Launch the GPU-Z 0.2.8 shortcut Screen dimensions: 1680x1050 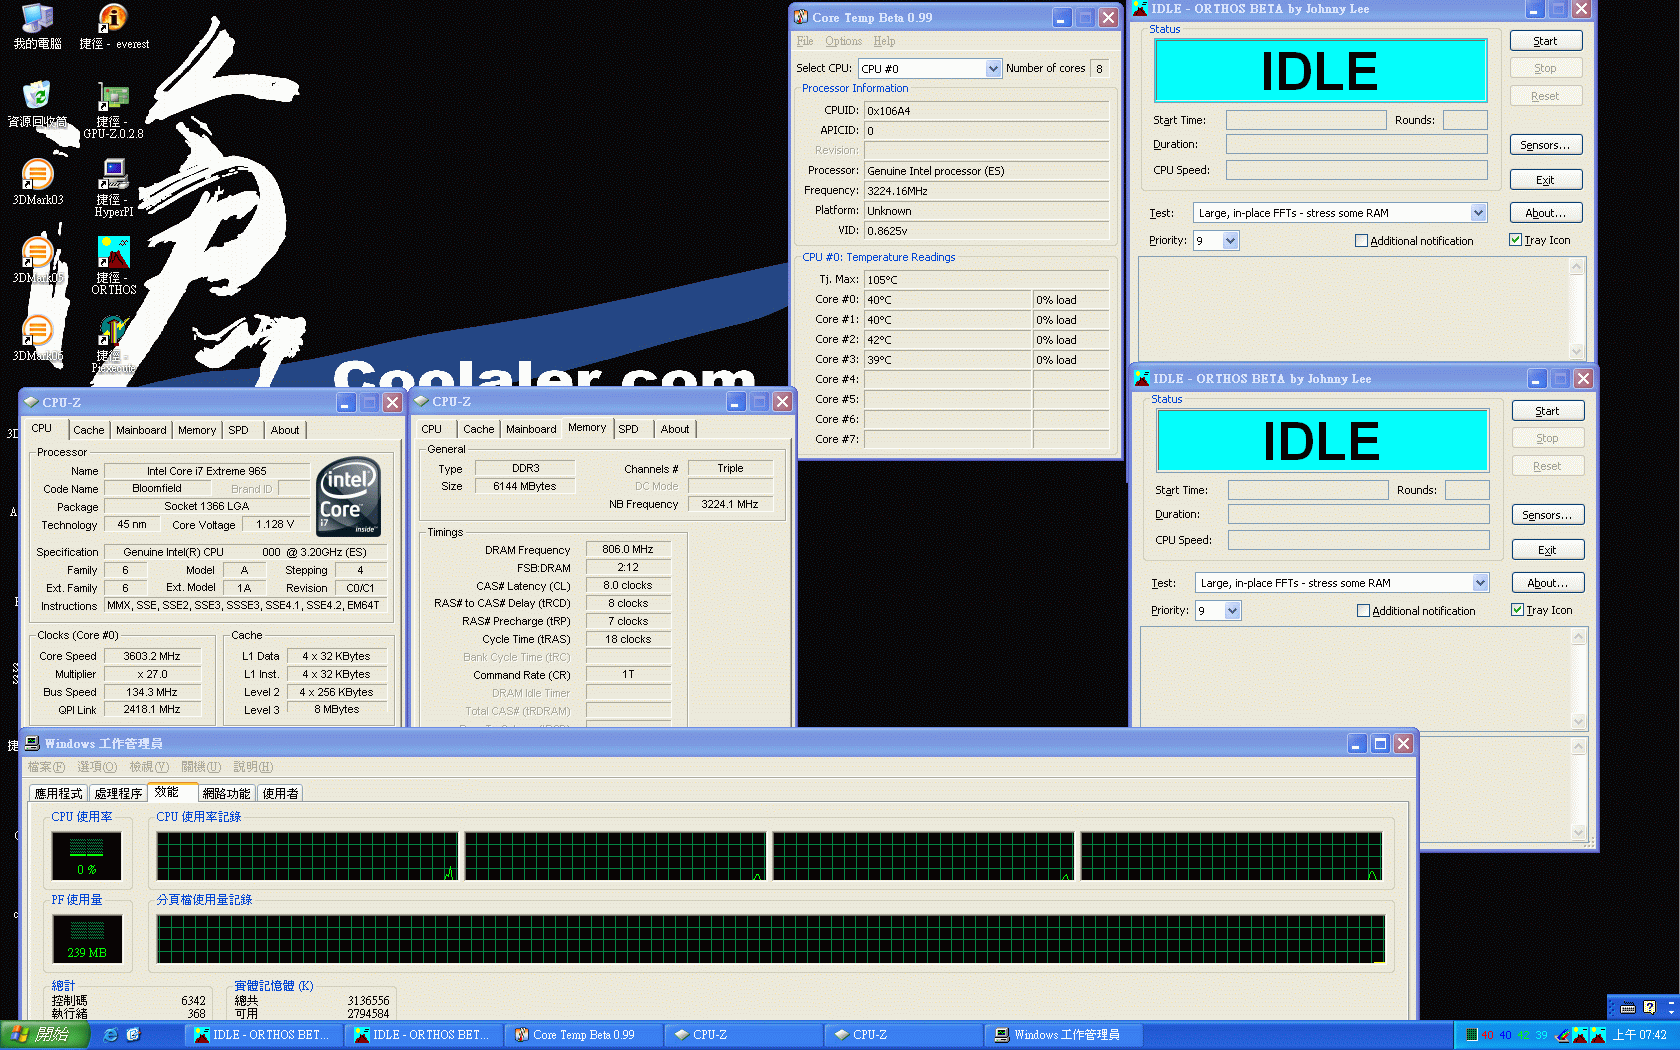point(113,97)
